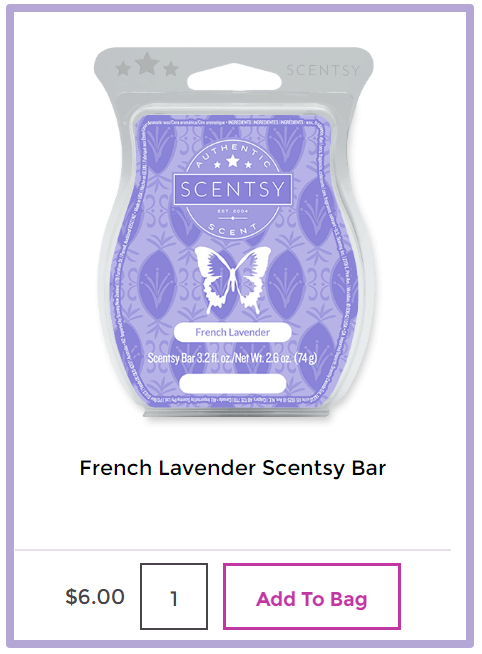Click the SCENTSY rectangular banner in the logo

coord(233,189)
